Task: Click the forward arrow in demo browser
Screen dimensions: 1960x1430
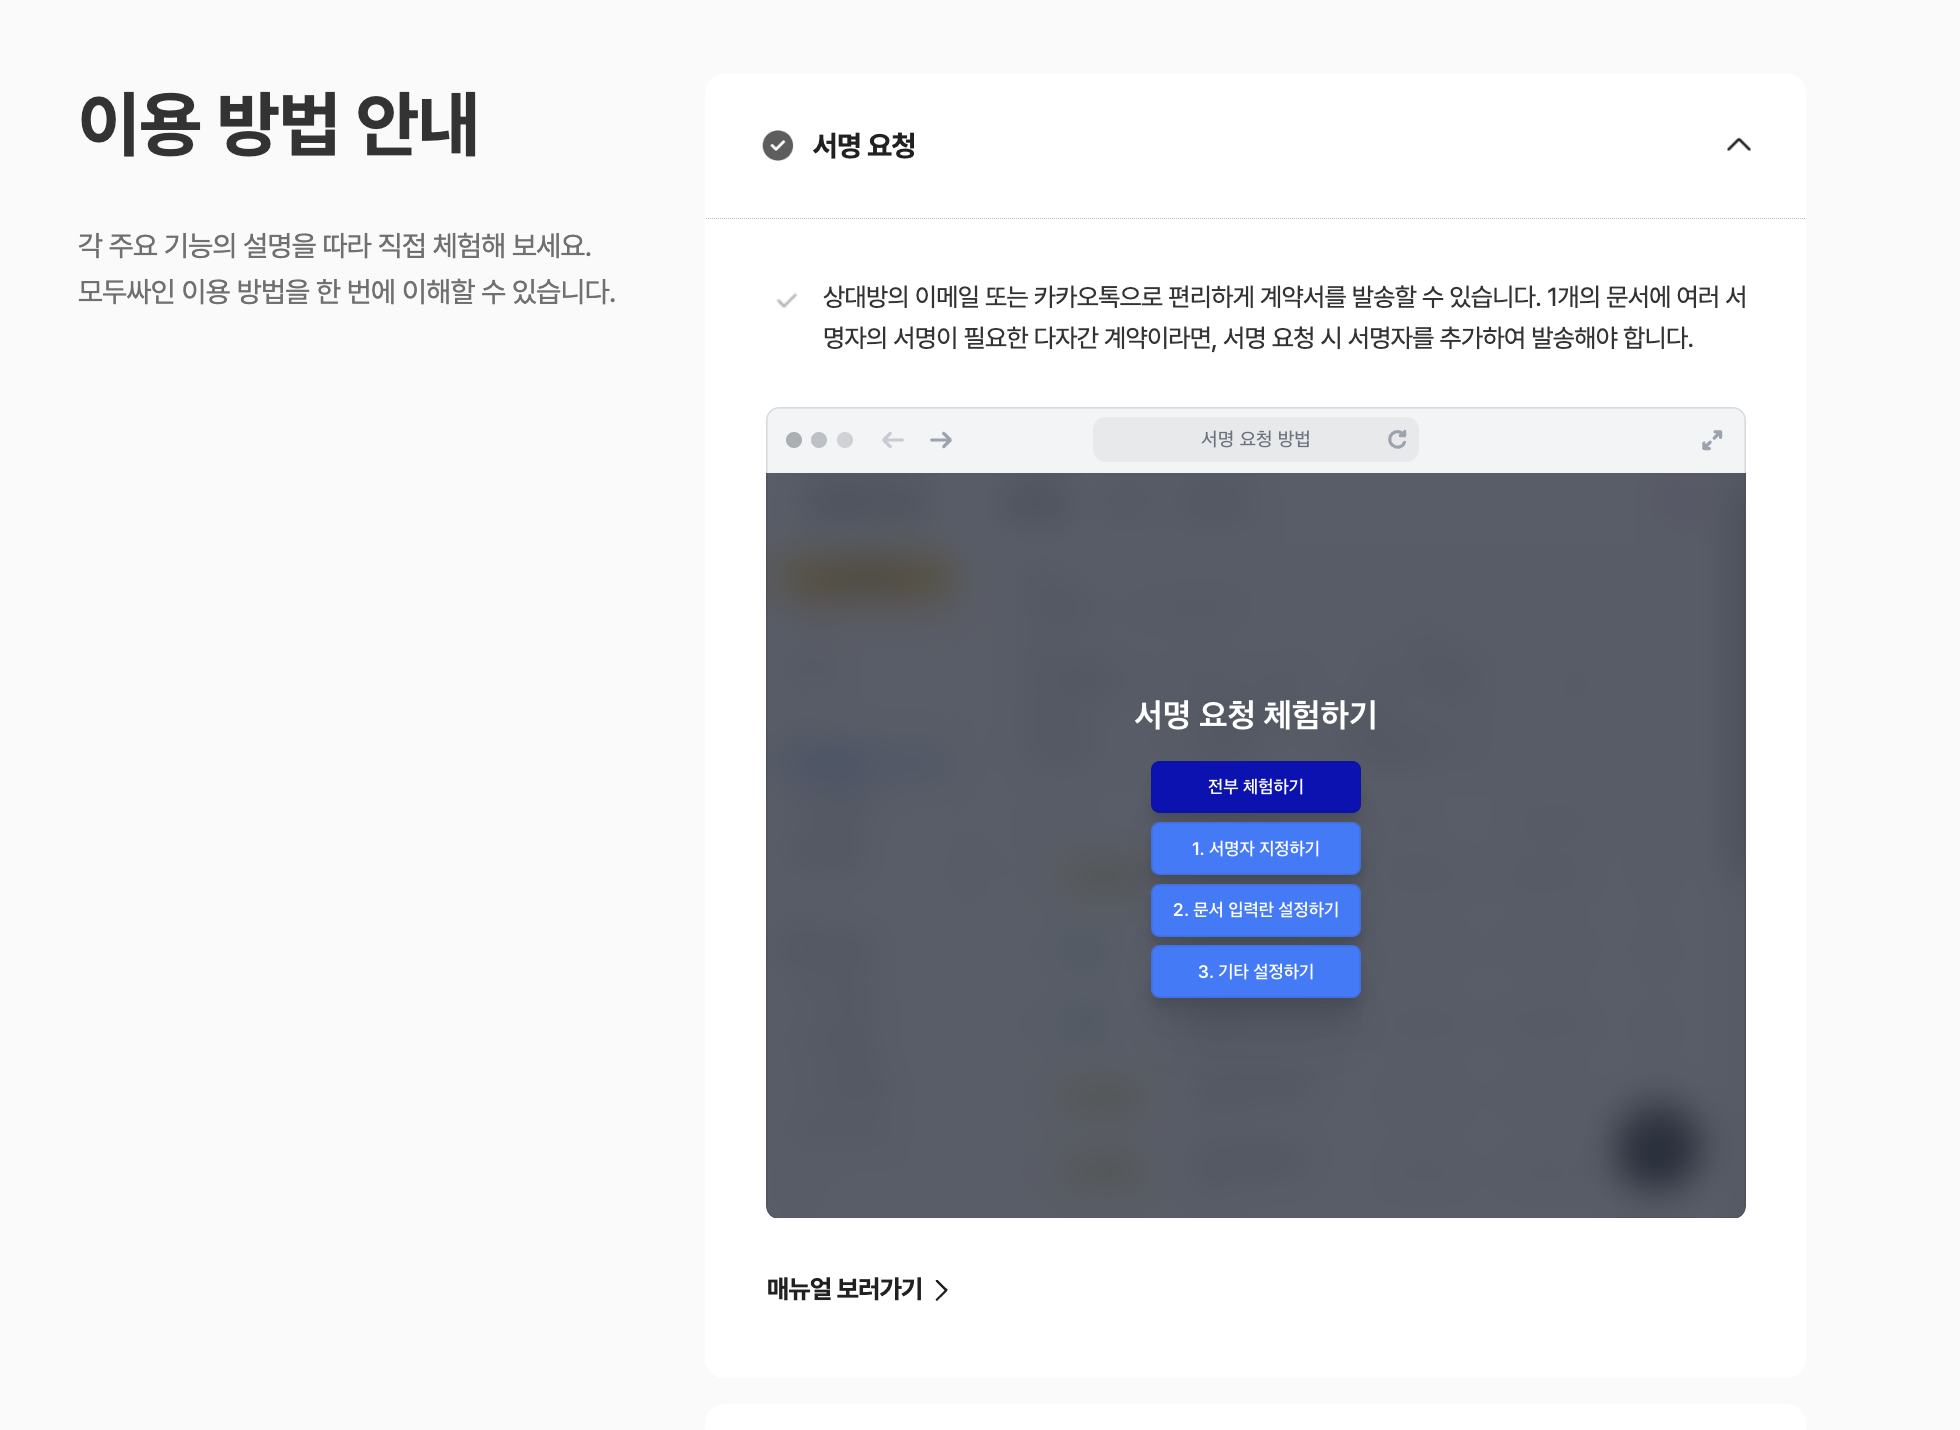Action: pos(941,440)
